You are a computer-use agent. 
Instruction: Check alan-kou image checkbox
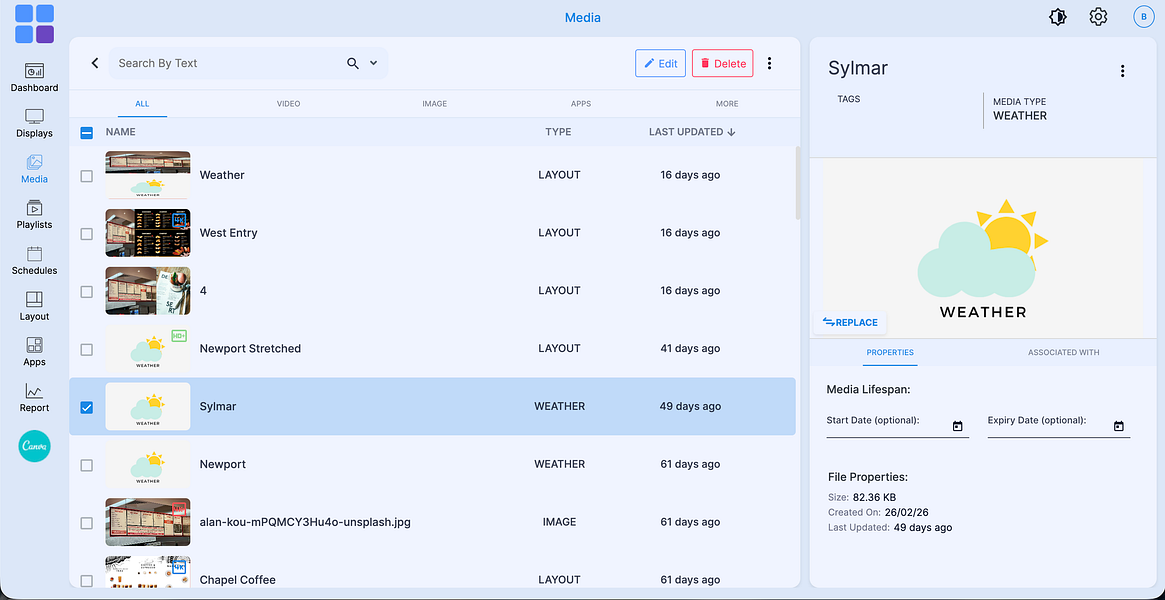click(86, 523)
